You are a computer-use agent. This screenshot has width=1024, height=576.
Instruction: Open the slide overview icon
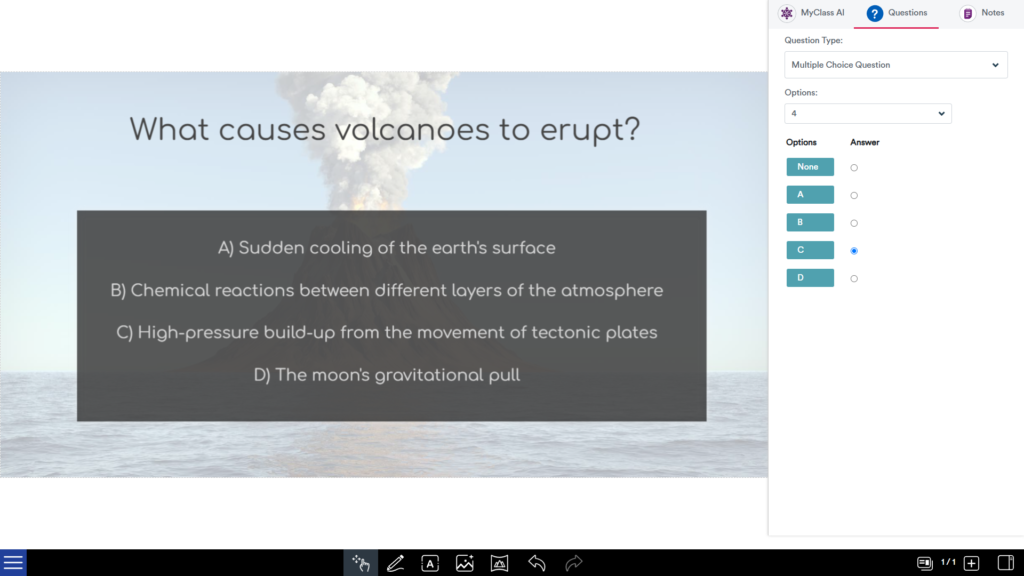click(x=924, y=562)
